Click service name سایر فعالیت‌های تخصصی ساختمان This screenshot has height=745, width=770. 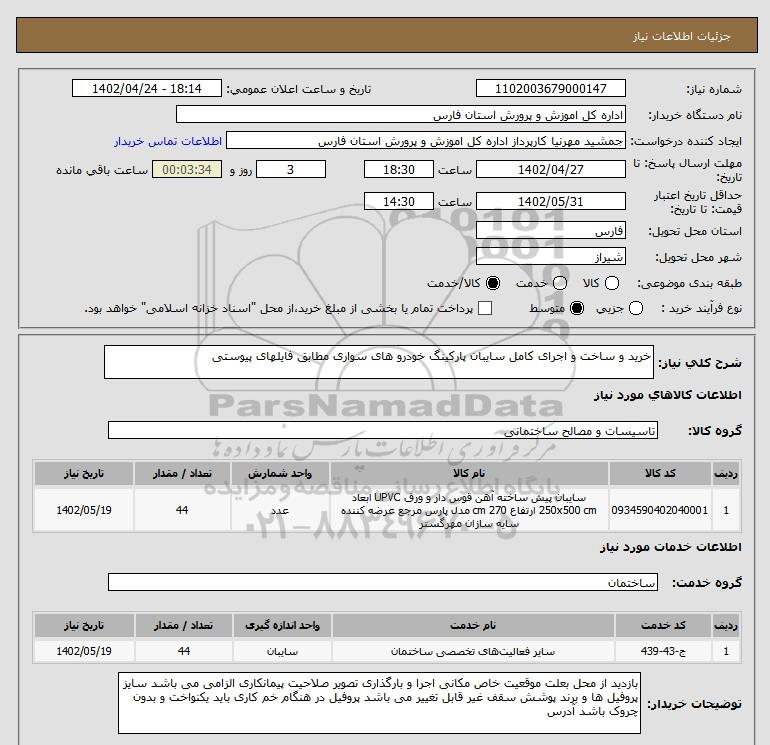click(x=472, y=651)
